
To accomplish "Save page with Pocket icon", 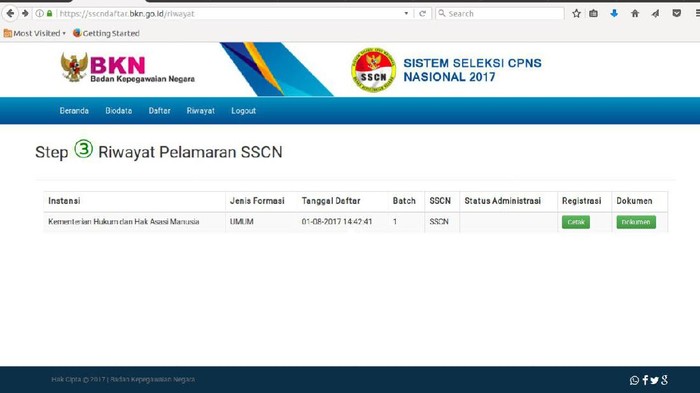I will (677, 13).
